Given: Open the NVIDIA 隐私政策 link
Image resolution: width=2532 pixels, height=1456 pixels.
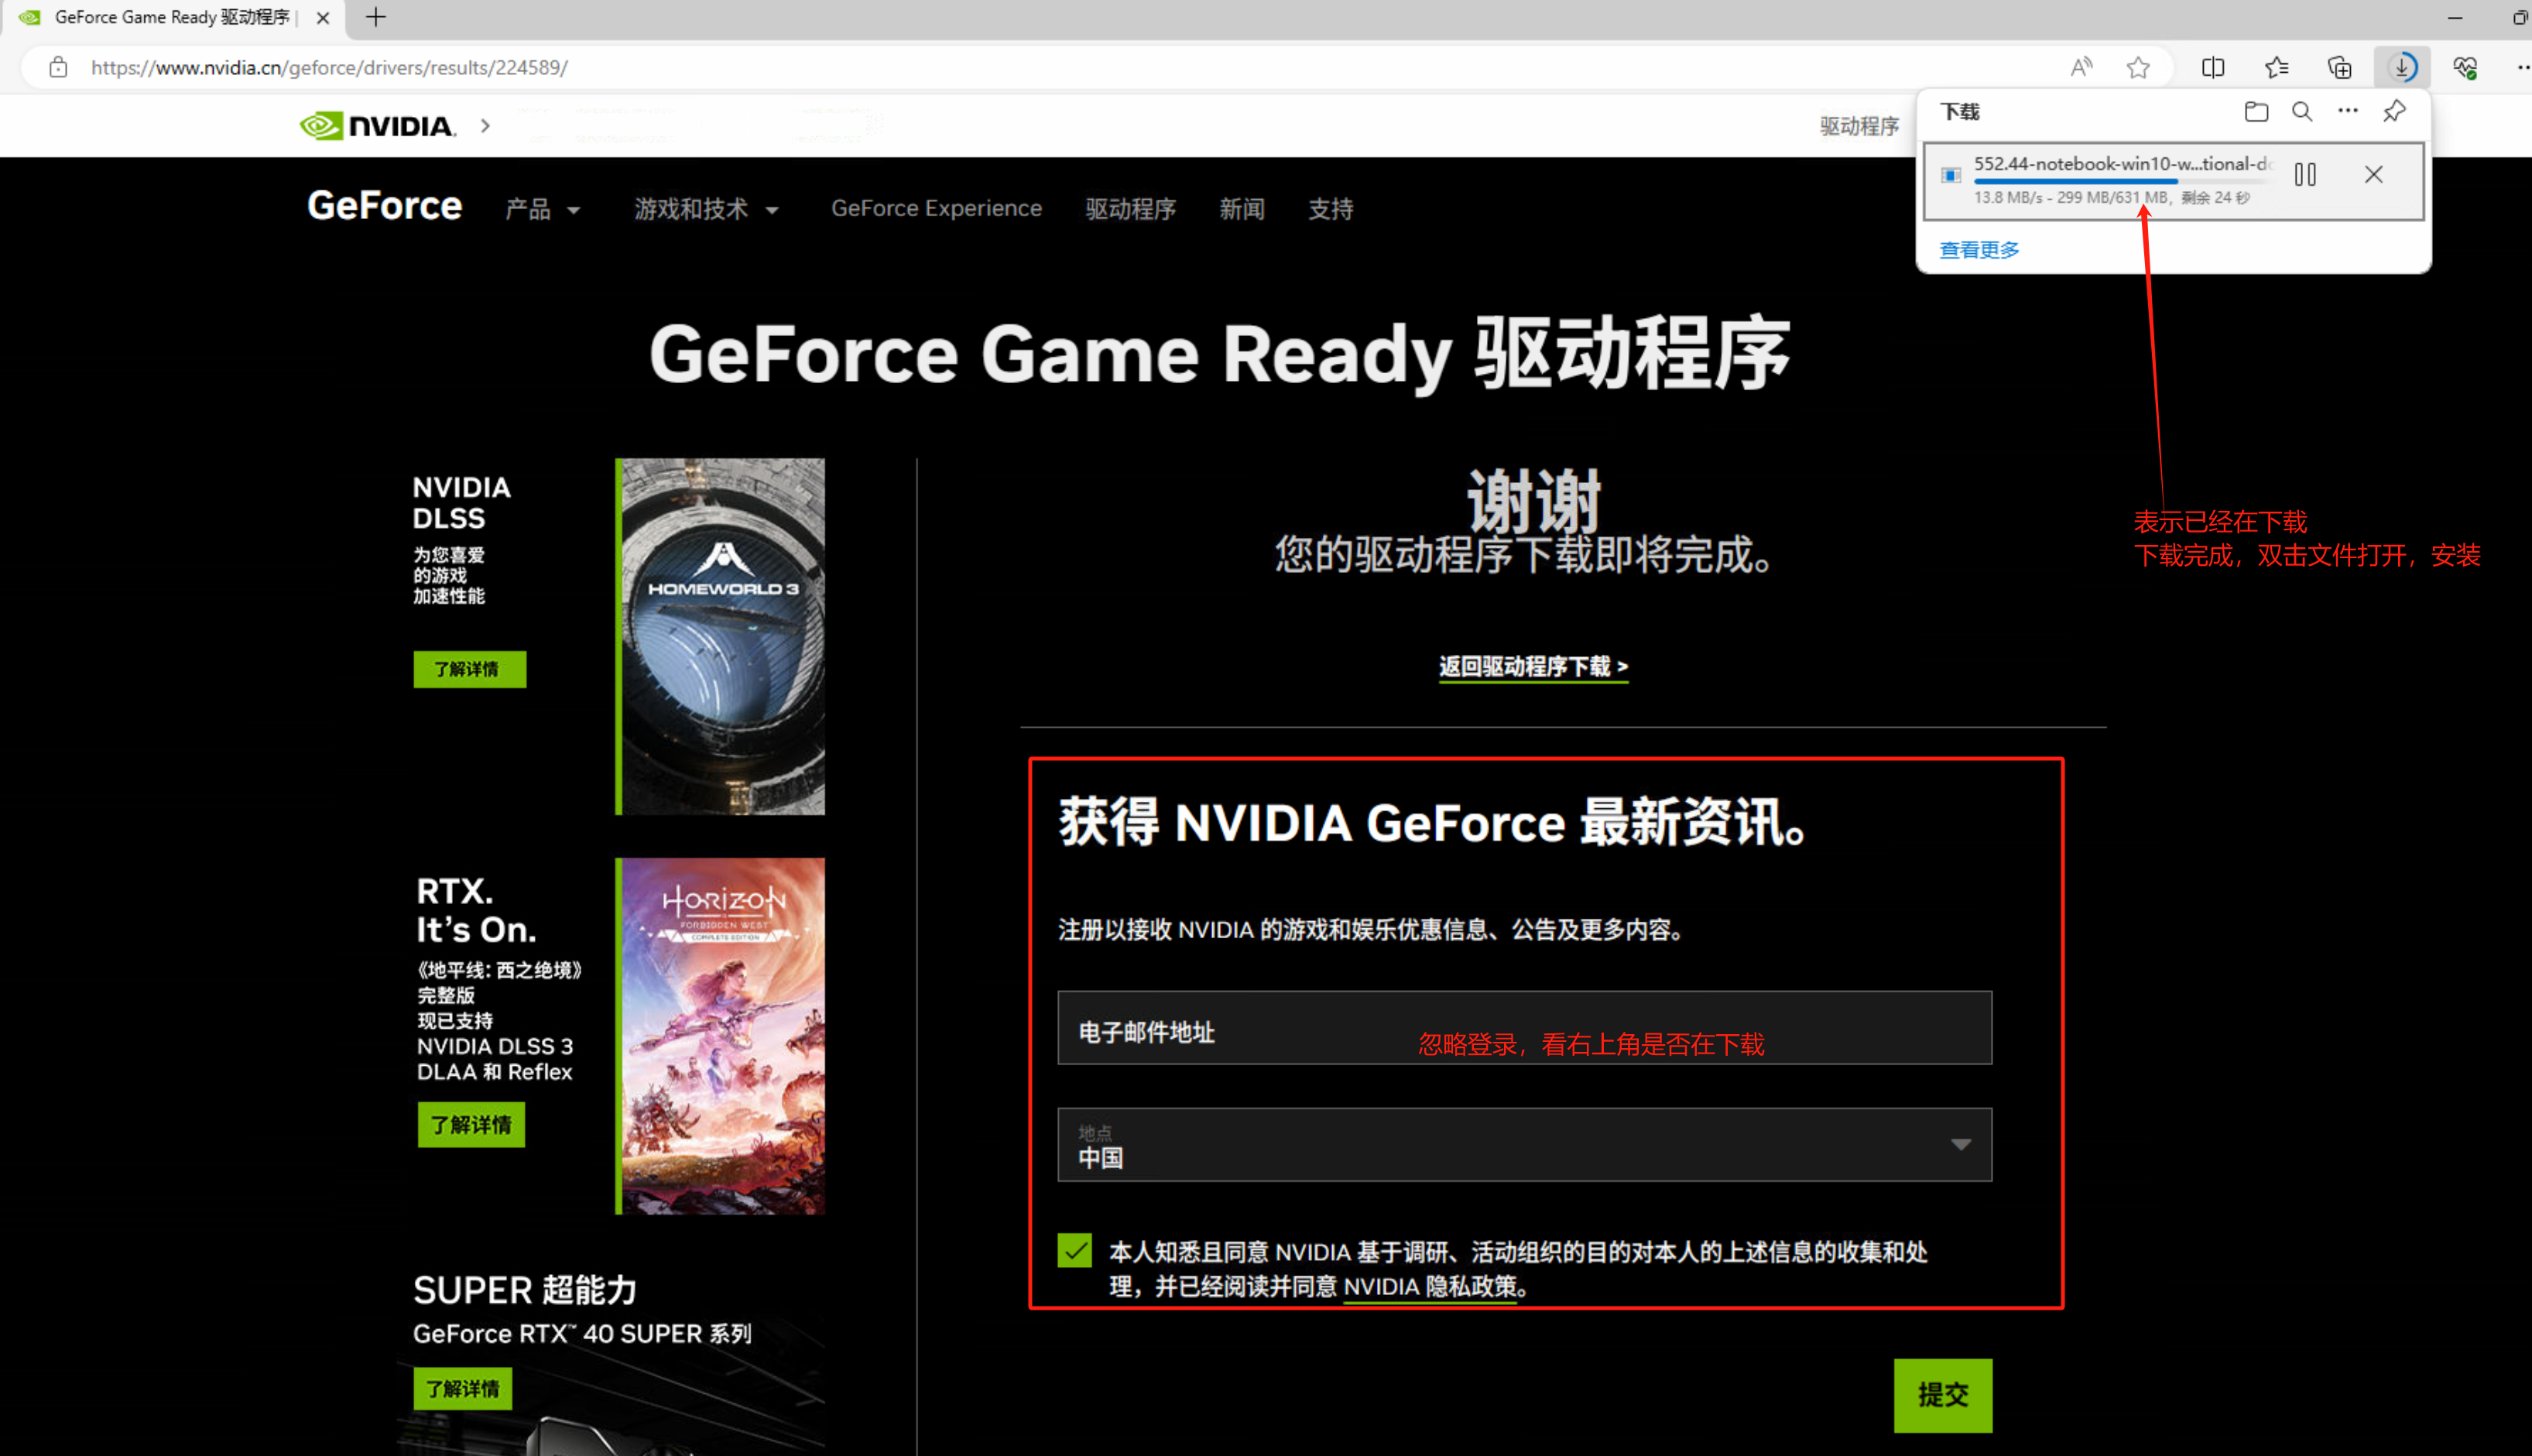Looking at the screenshot, I should click(1431, 1287).
